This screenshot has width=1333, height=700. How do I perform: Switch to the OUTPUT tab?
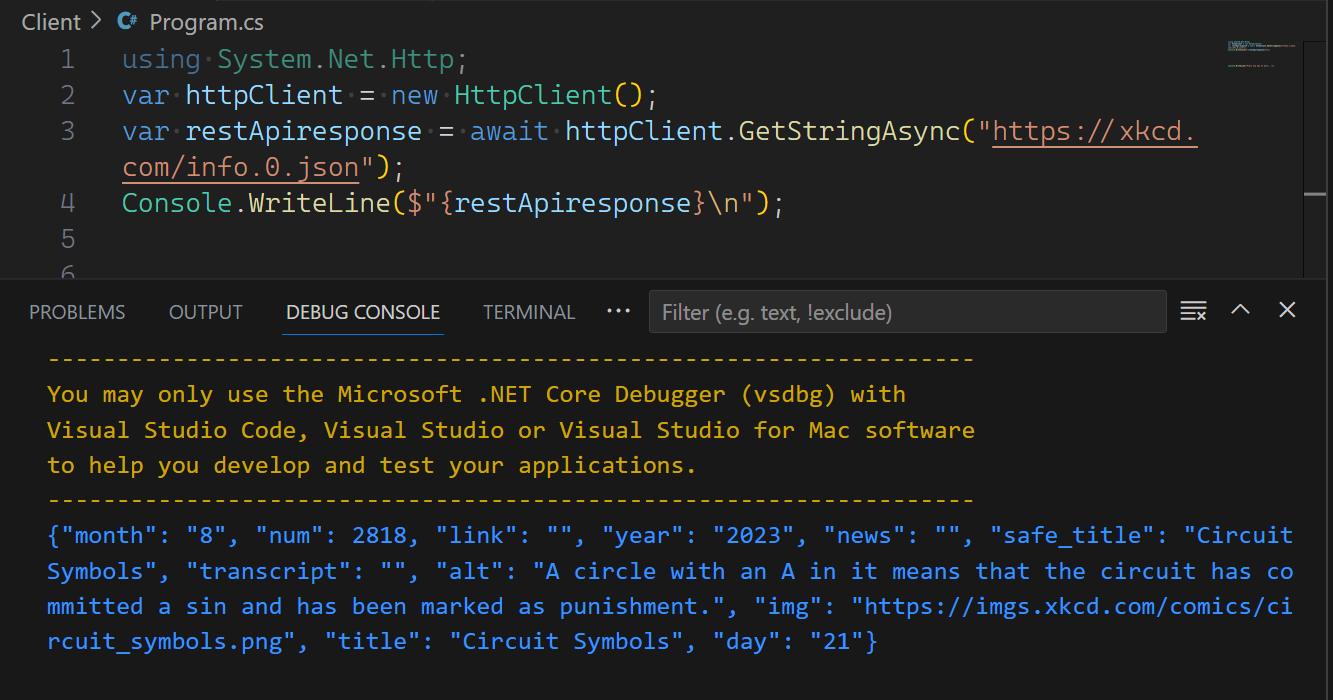pyautogui.click(x=205, y=312)
